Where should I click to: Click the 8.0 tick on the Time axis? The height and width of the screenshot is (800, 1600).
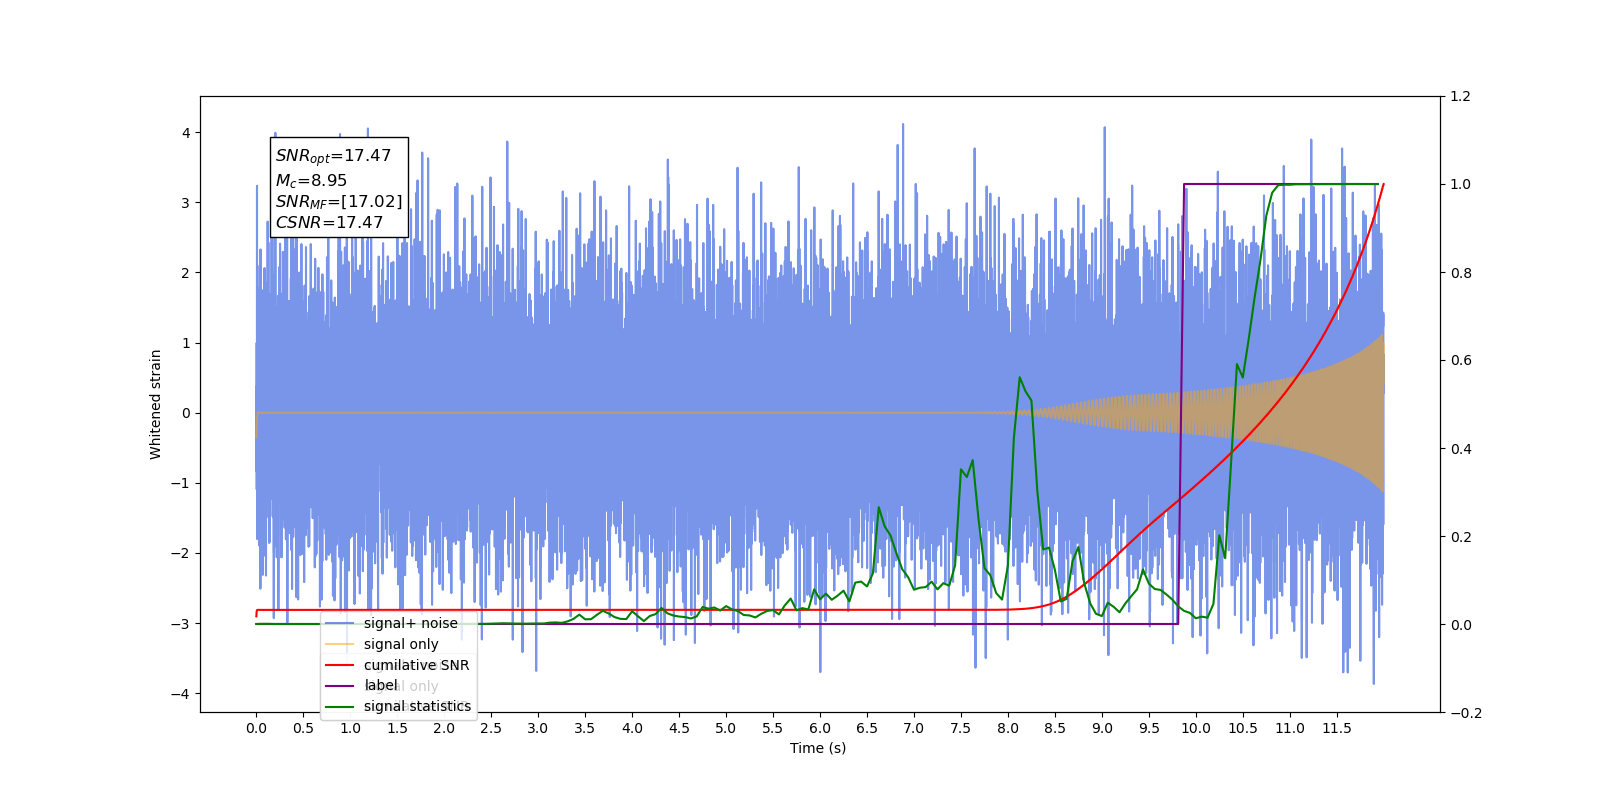1008,728
